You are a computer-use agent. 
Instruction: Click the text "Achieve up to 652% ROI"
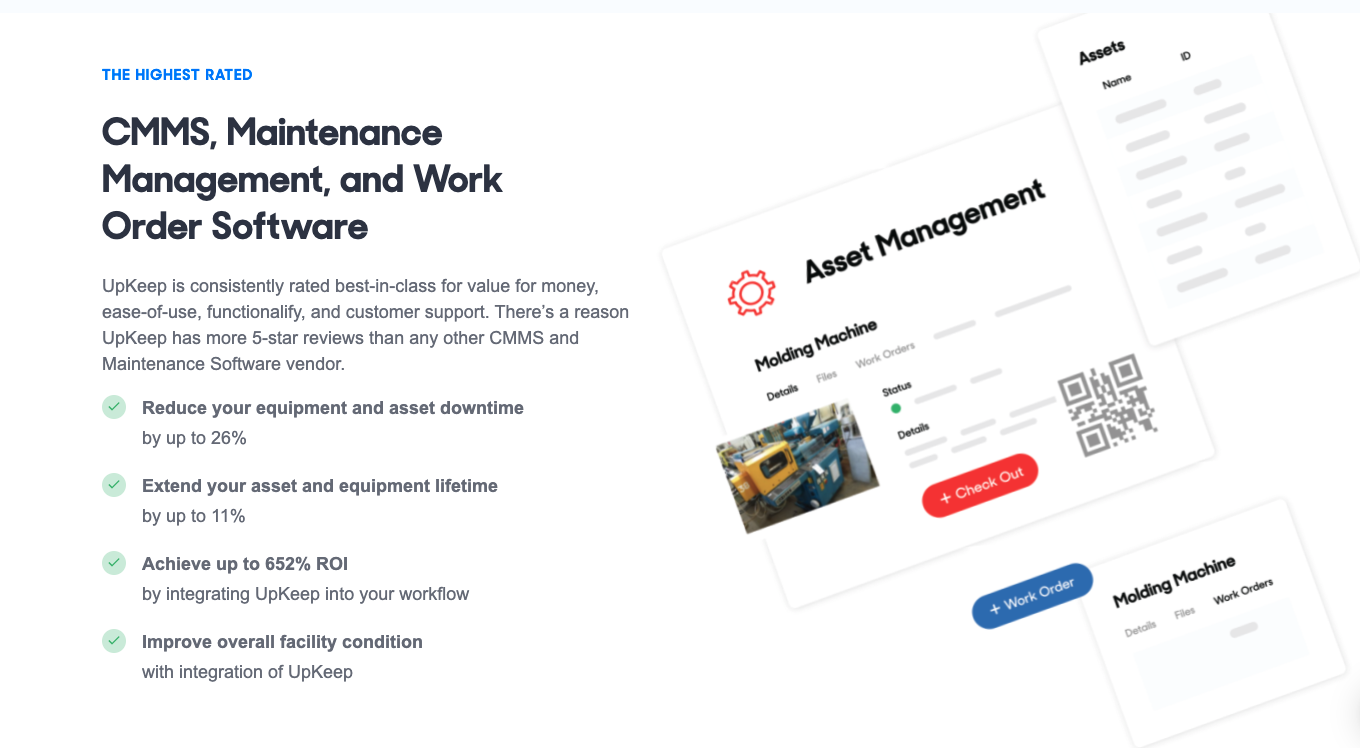click(245, 564)
